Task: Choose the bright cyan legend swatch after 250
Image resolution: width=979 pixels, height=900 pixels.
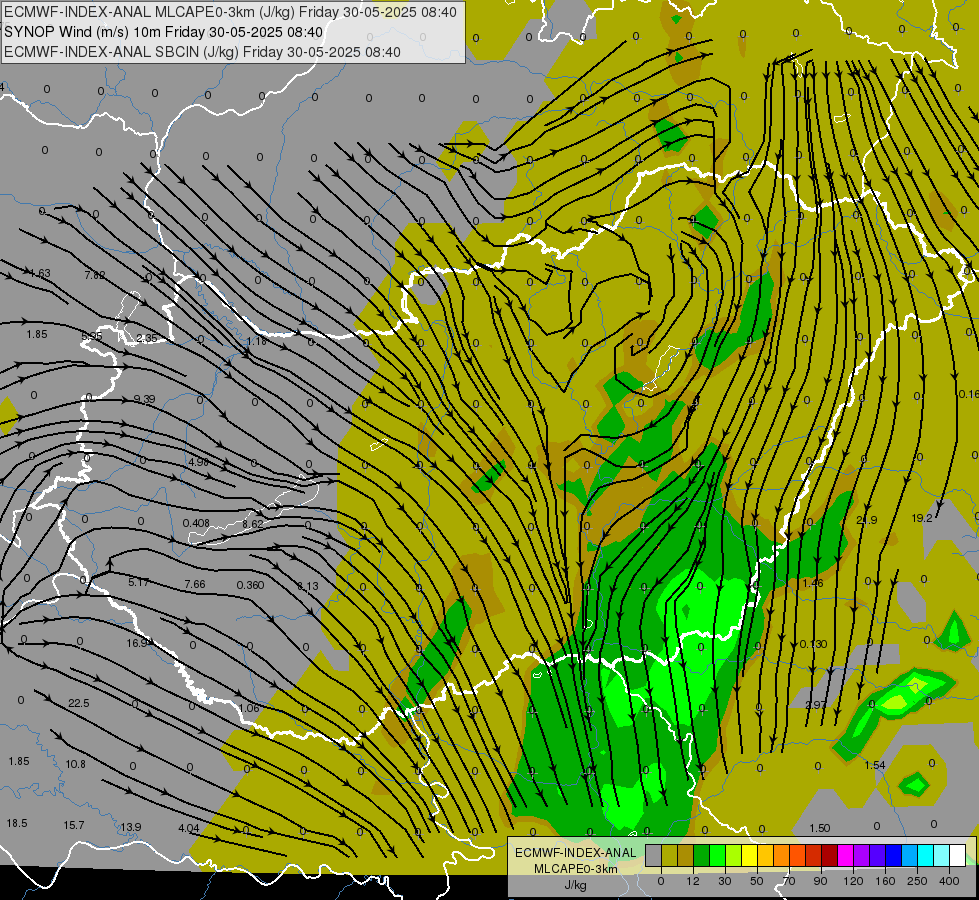Action: click(x=925, y=855)
